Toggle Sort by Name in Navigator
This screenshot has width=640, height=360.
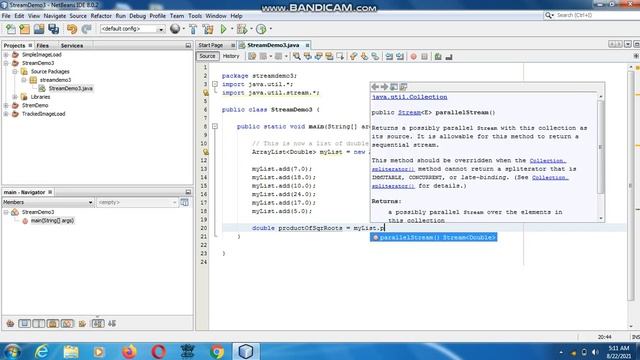tap(98, 324)
